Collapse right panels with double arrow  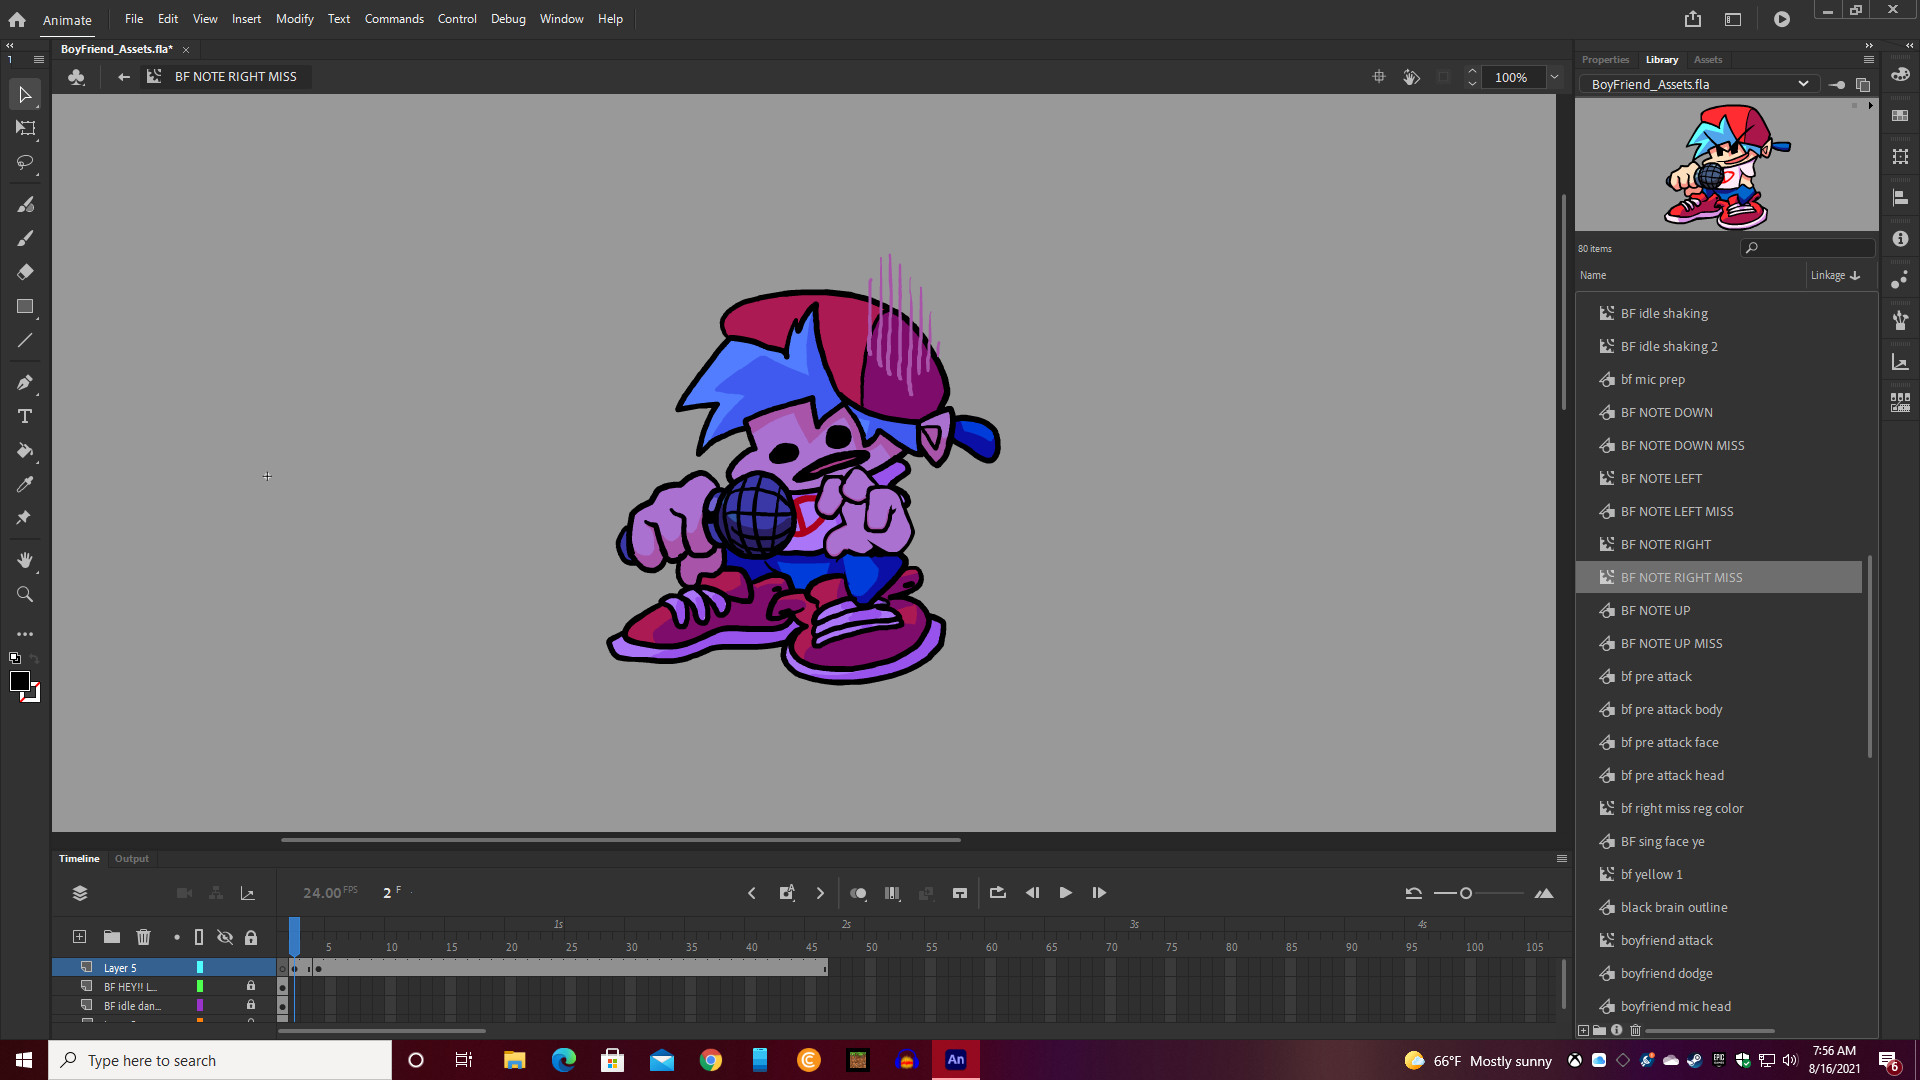tap(1869, 45)
